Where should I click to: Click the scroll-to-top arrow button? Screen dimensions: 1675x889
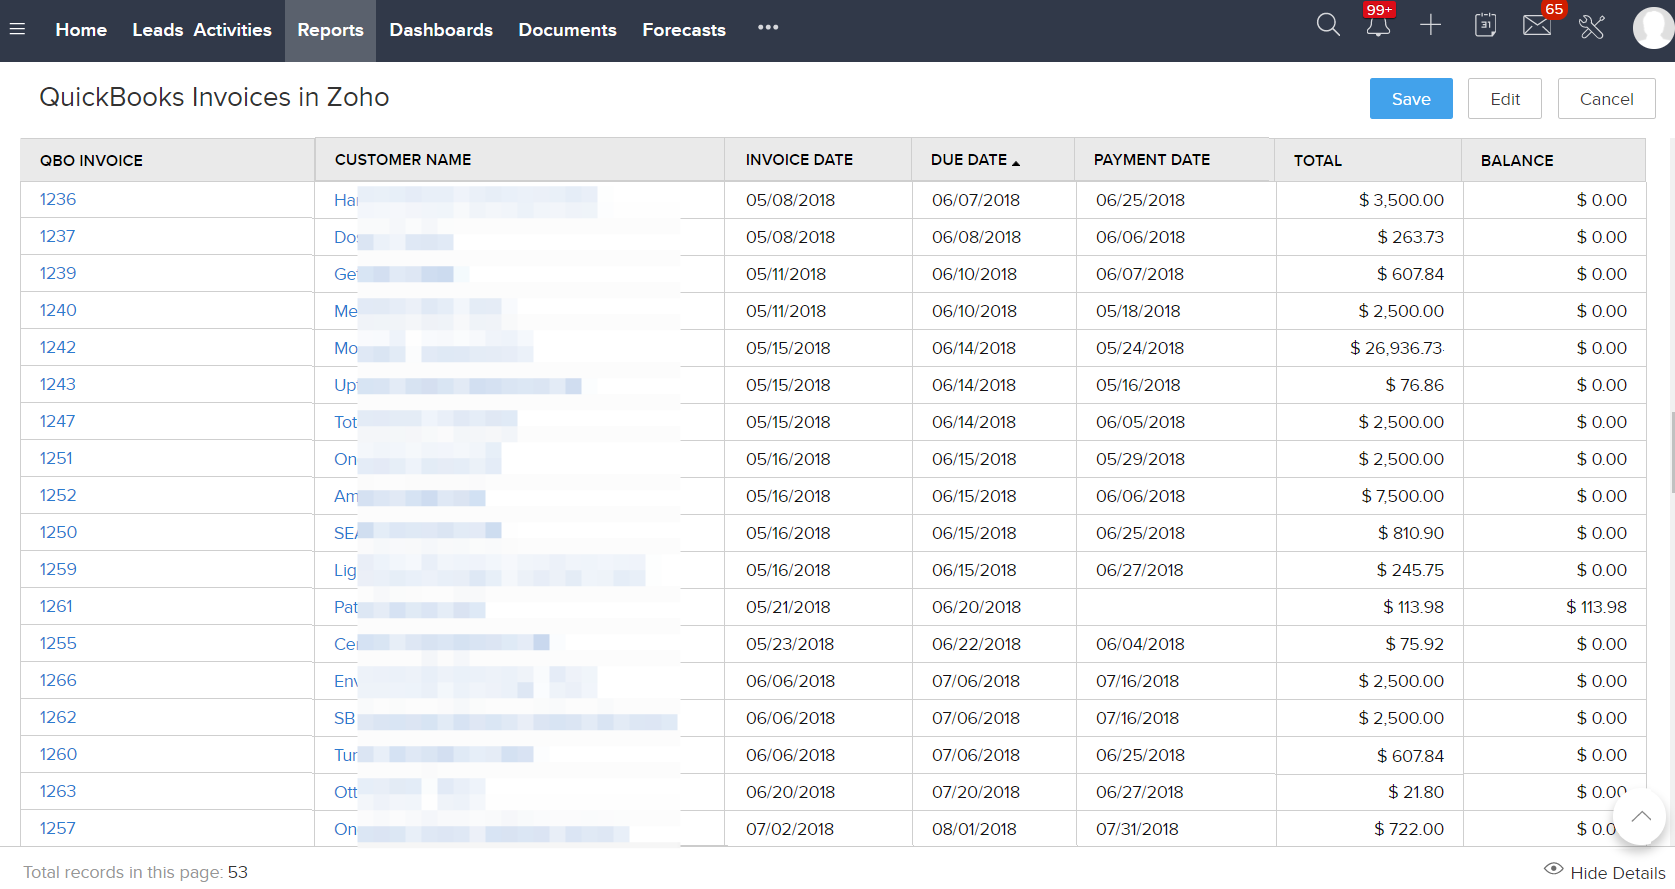point(1640,817)
